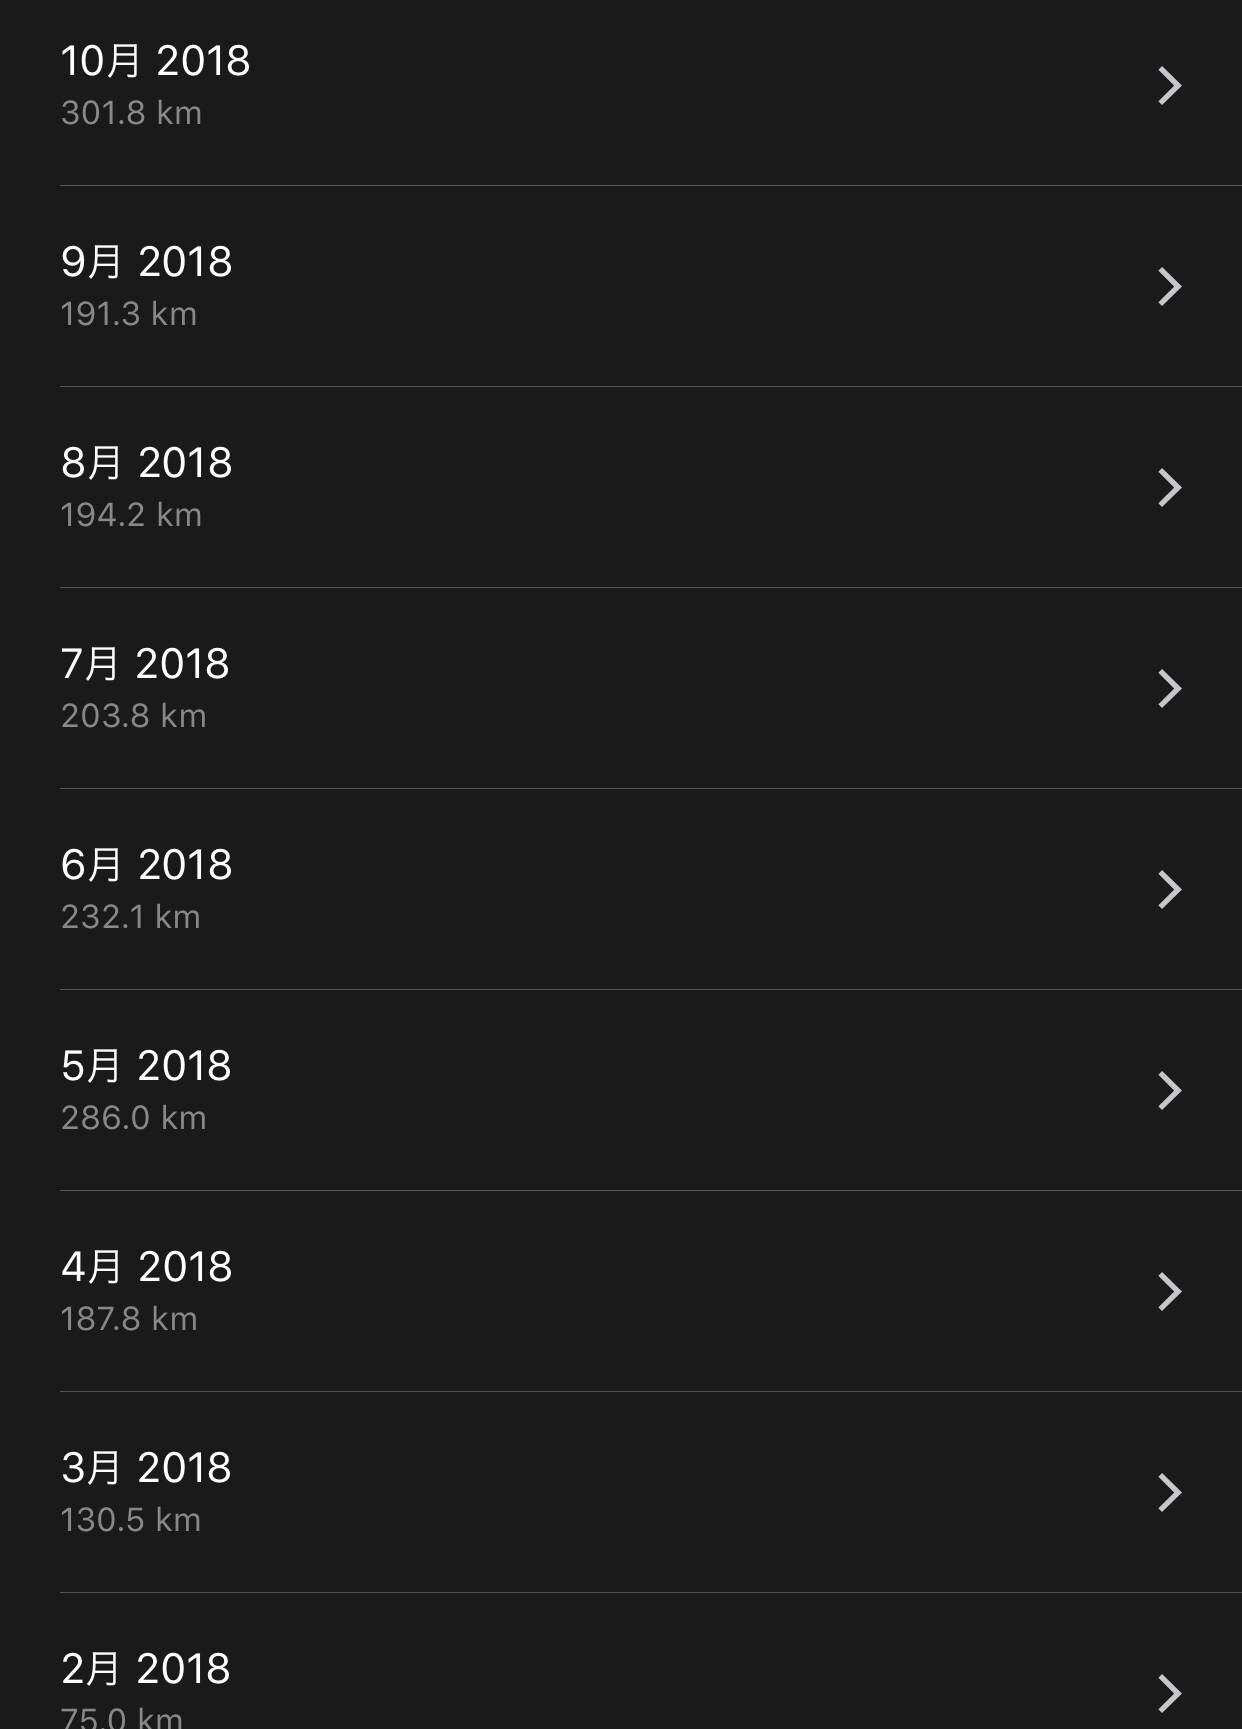Open the 3月 2018 month label
The image size is (1242, 1729).
point(146,1468)
